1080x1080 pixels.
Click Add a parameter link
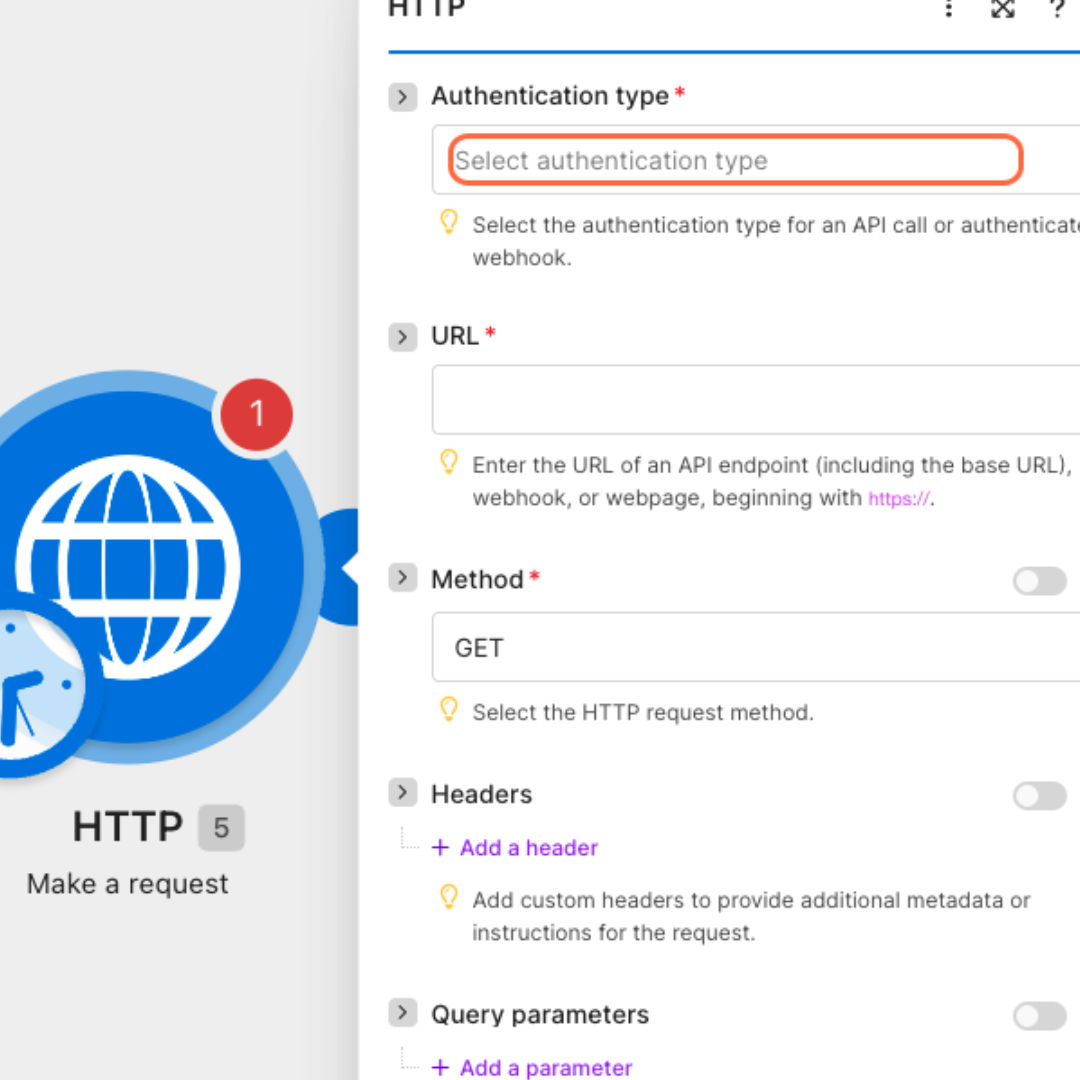pyautogui.click(x=546, y=1068)
